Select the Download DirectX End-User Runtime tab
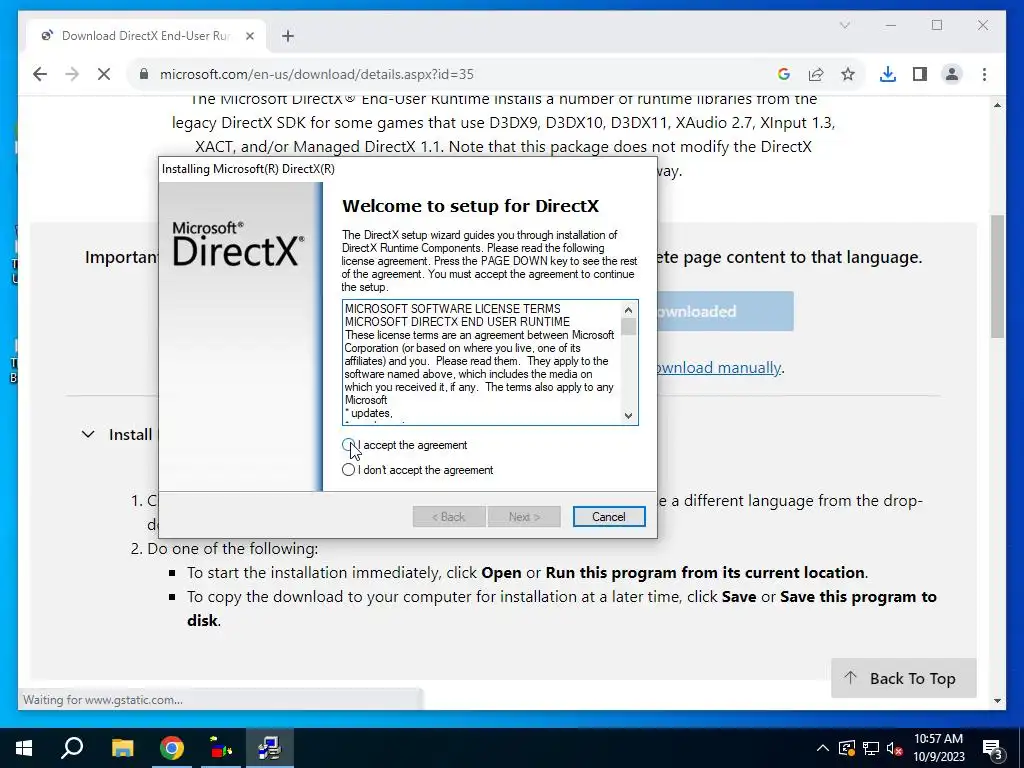 pyautogui.click(x=146, y=36)
